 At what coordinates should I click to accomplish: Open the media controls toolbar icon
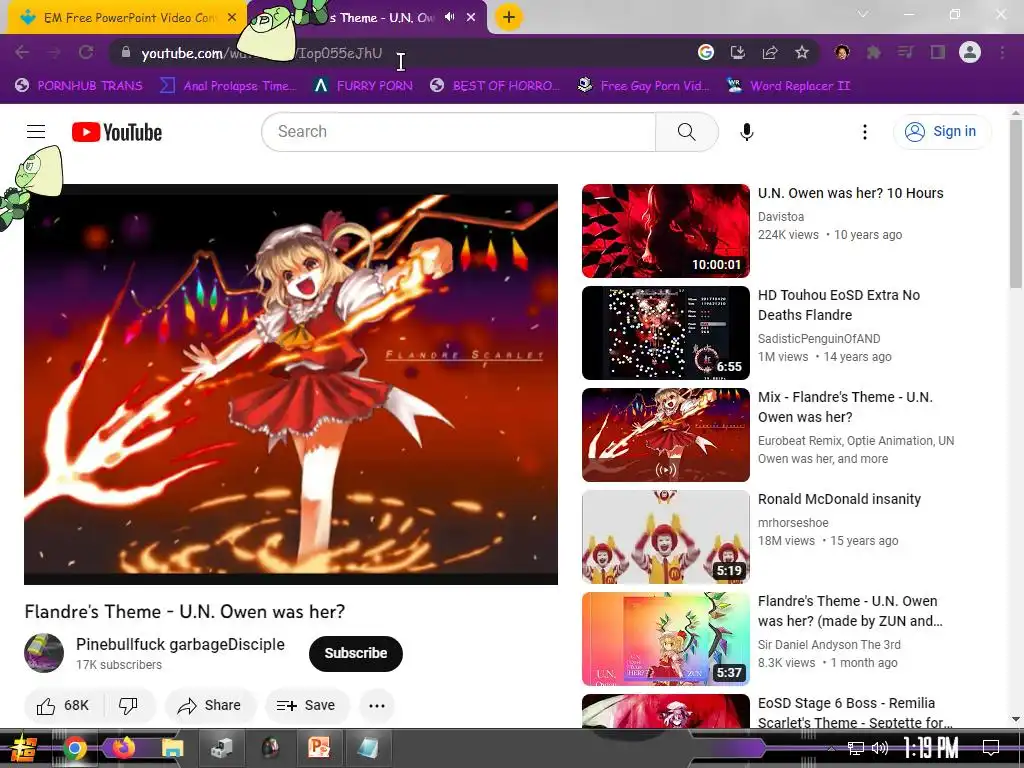click(x=906, y=52)
